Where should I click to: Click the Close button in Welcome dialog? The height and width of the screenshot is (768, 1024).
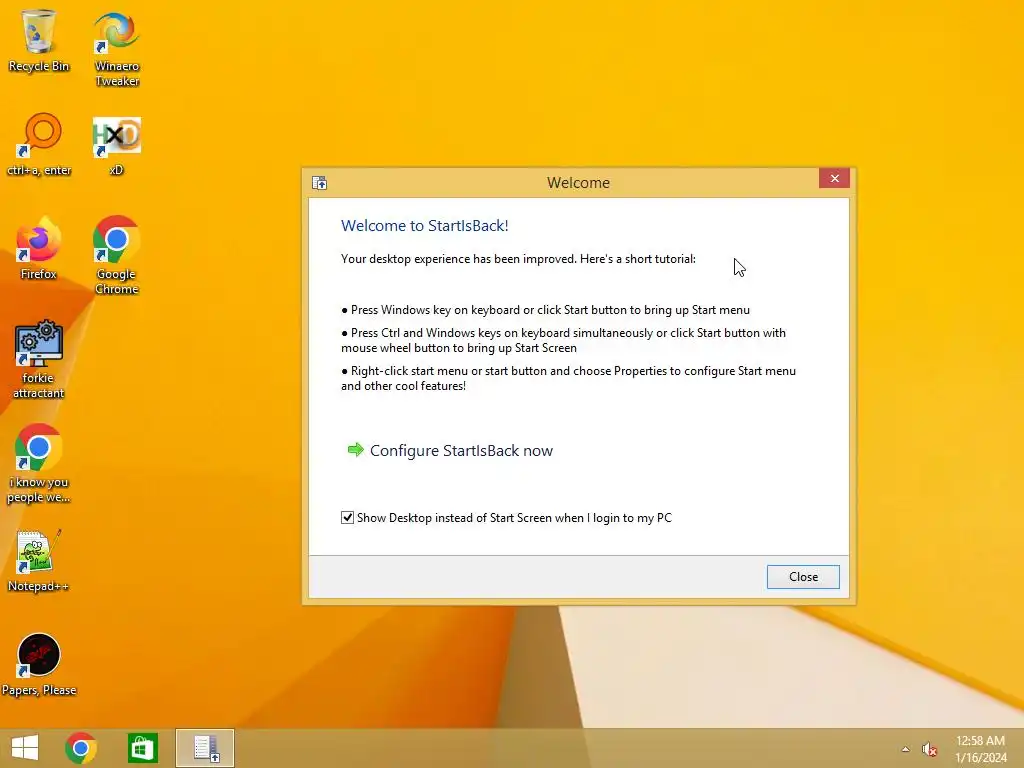pos(803,577)
